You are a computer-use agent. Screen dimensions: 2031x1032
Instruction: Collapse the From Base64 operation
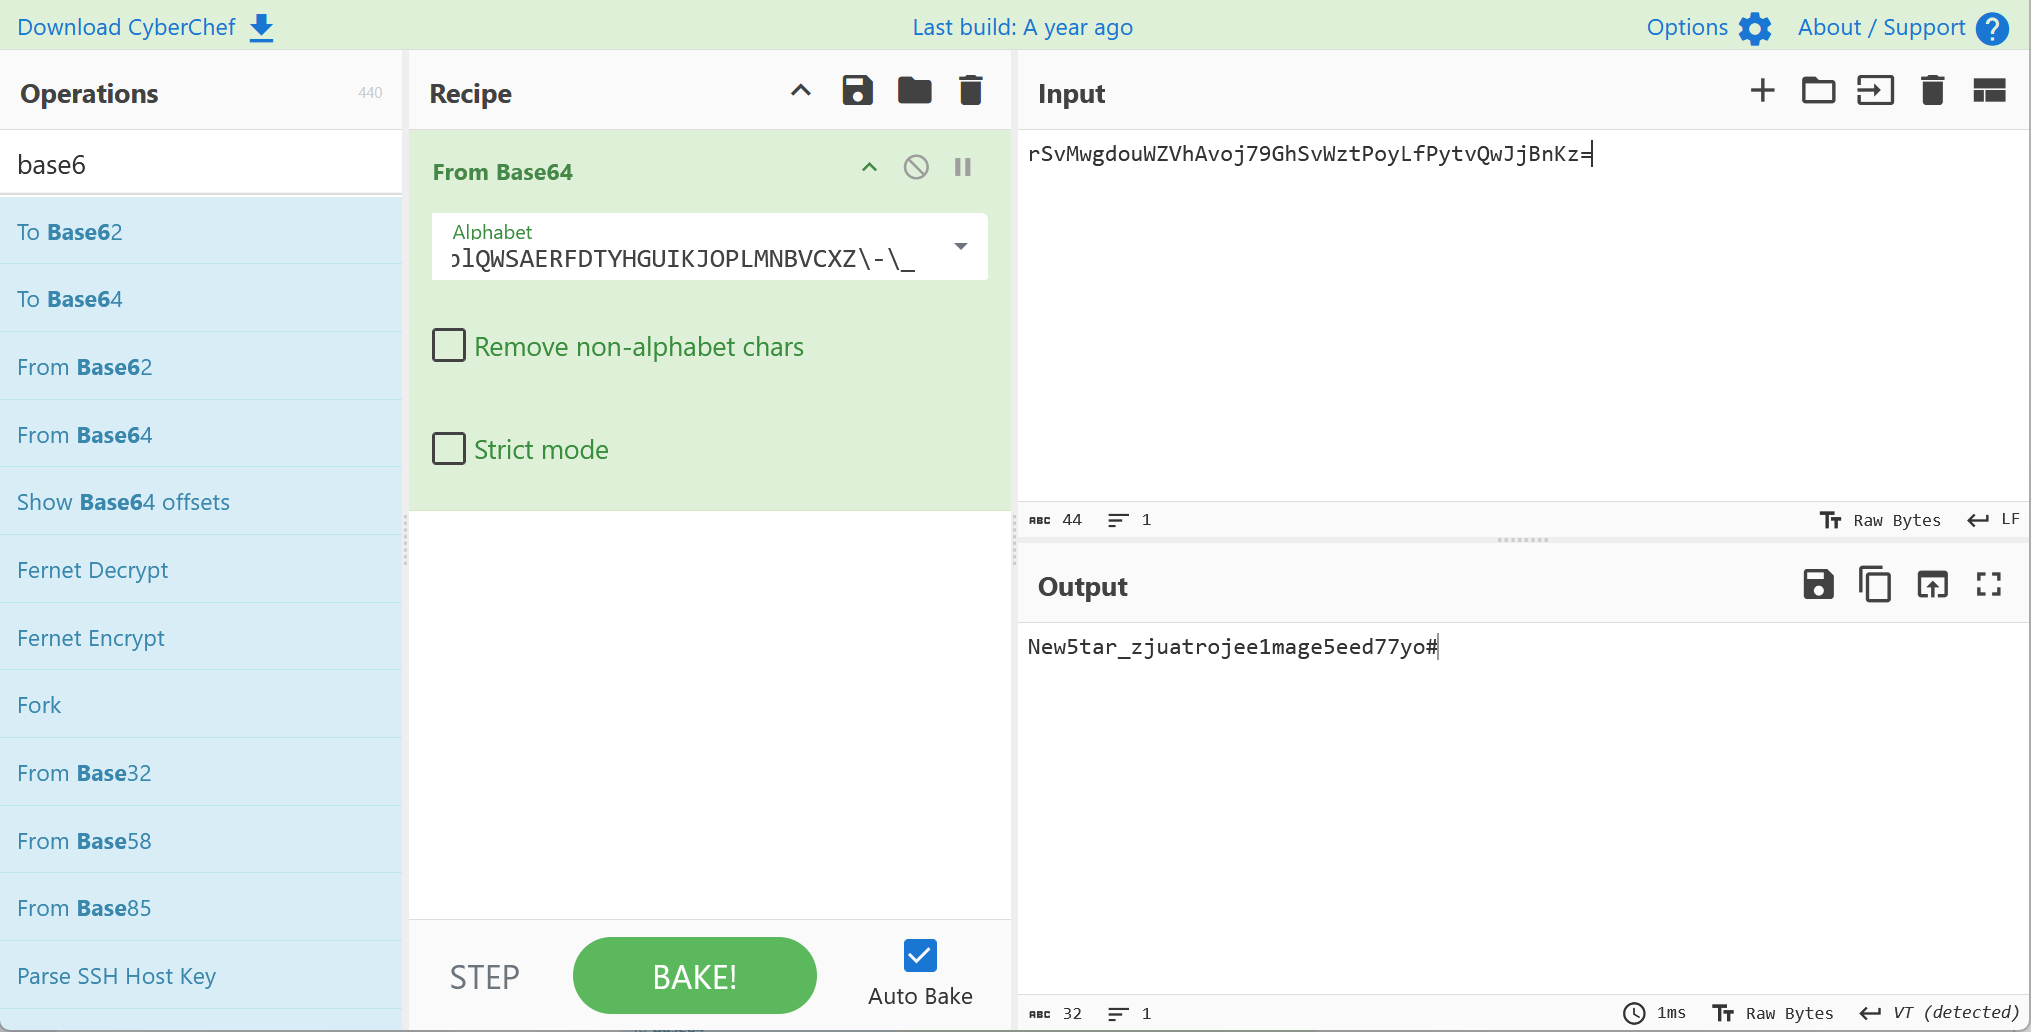869,167
